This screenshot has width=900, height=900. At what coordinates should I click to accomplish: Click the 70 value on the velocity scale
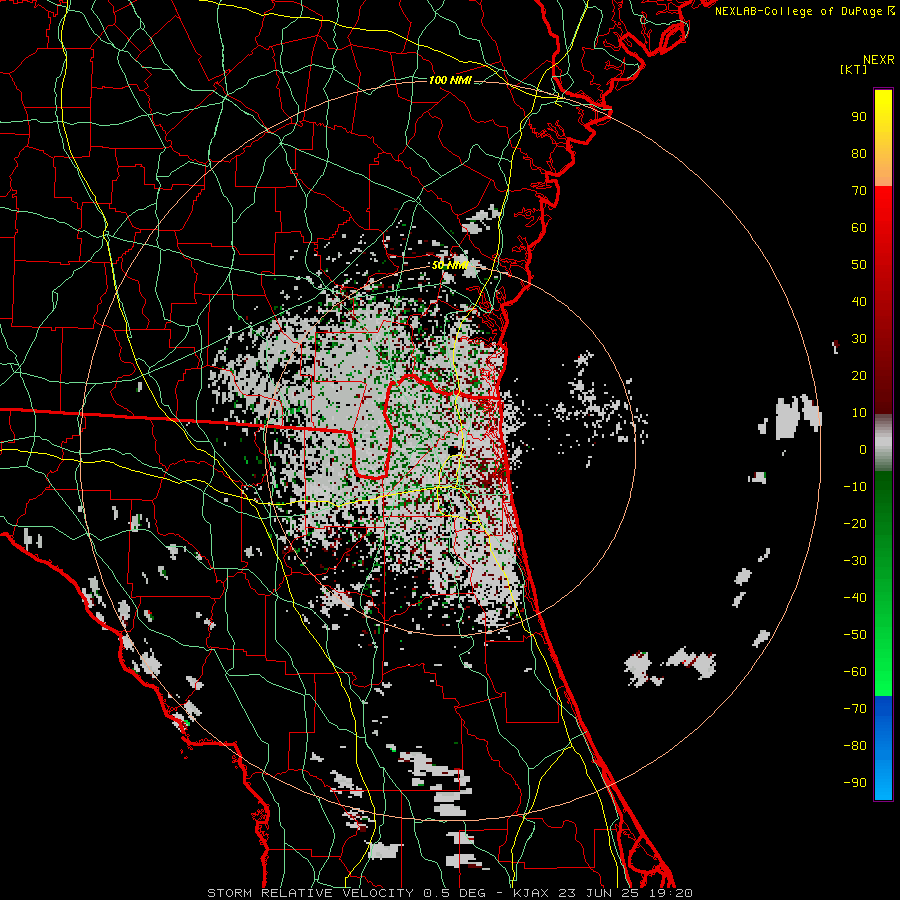pyautogui.click(x=859, y=191)
